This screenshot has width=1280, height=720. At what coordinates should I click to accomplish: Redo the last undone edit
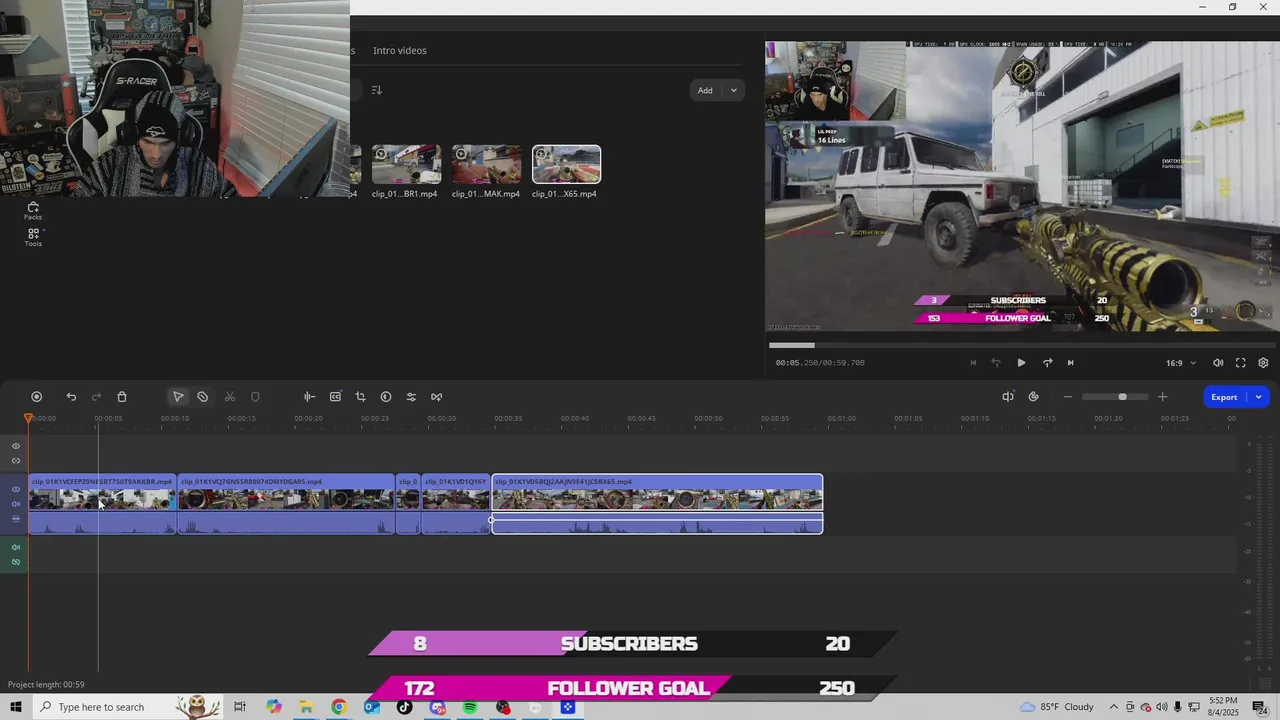click(97, 397)
